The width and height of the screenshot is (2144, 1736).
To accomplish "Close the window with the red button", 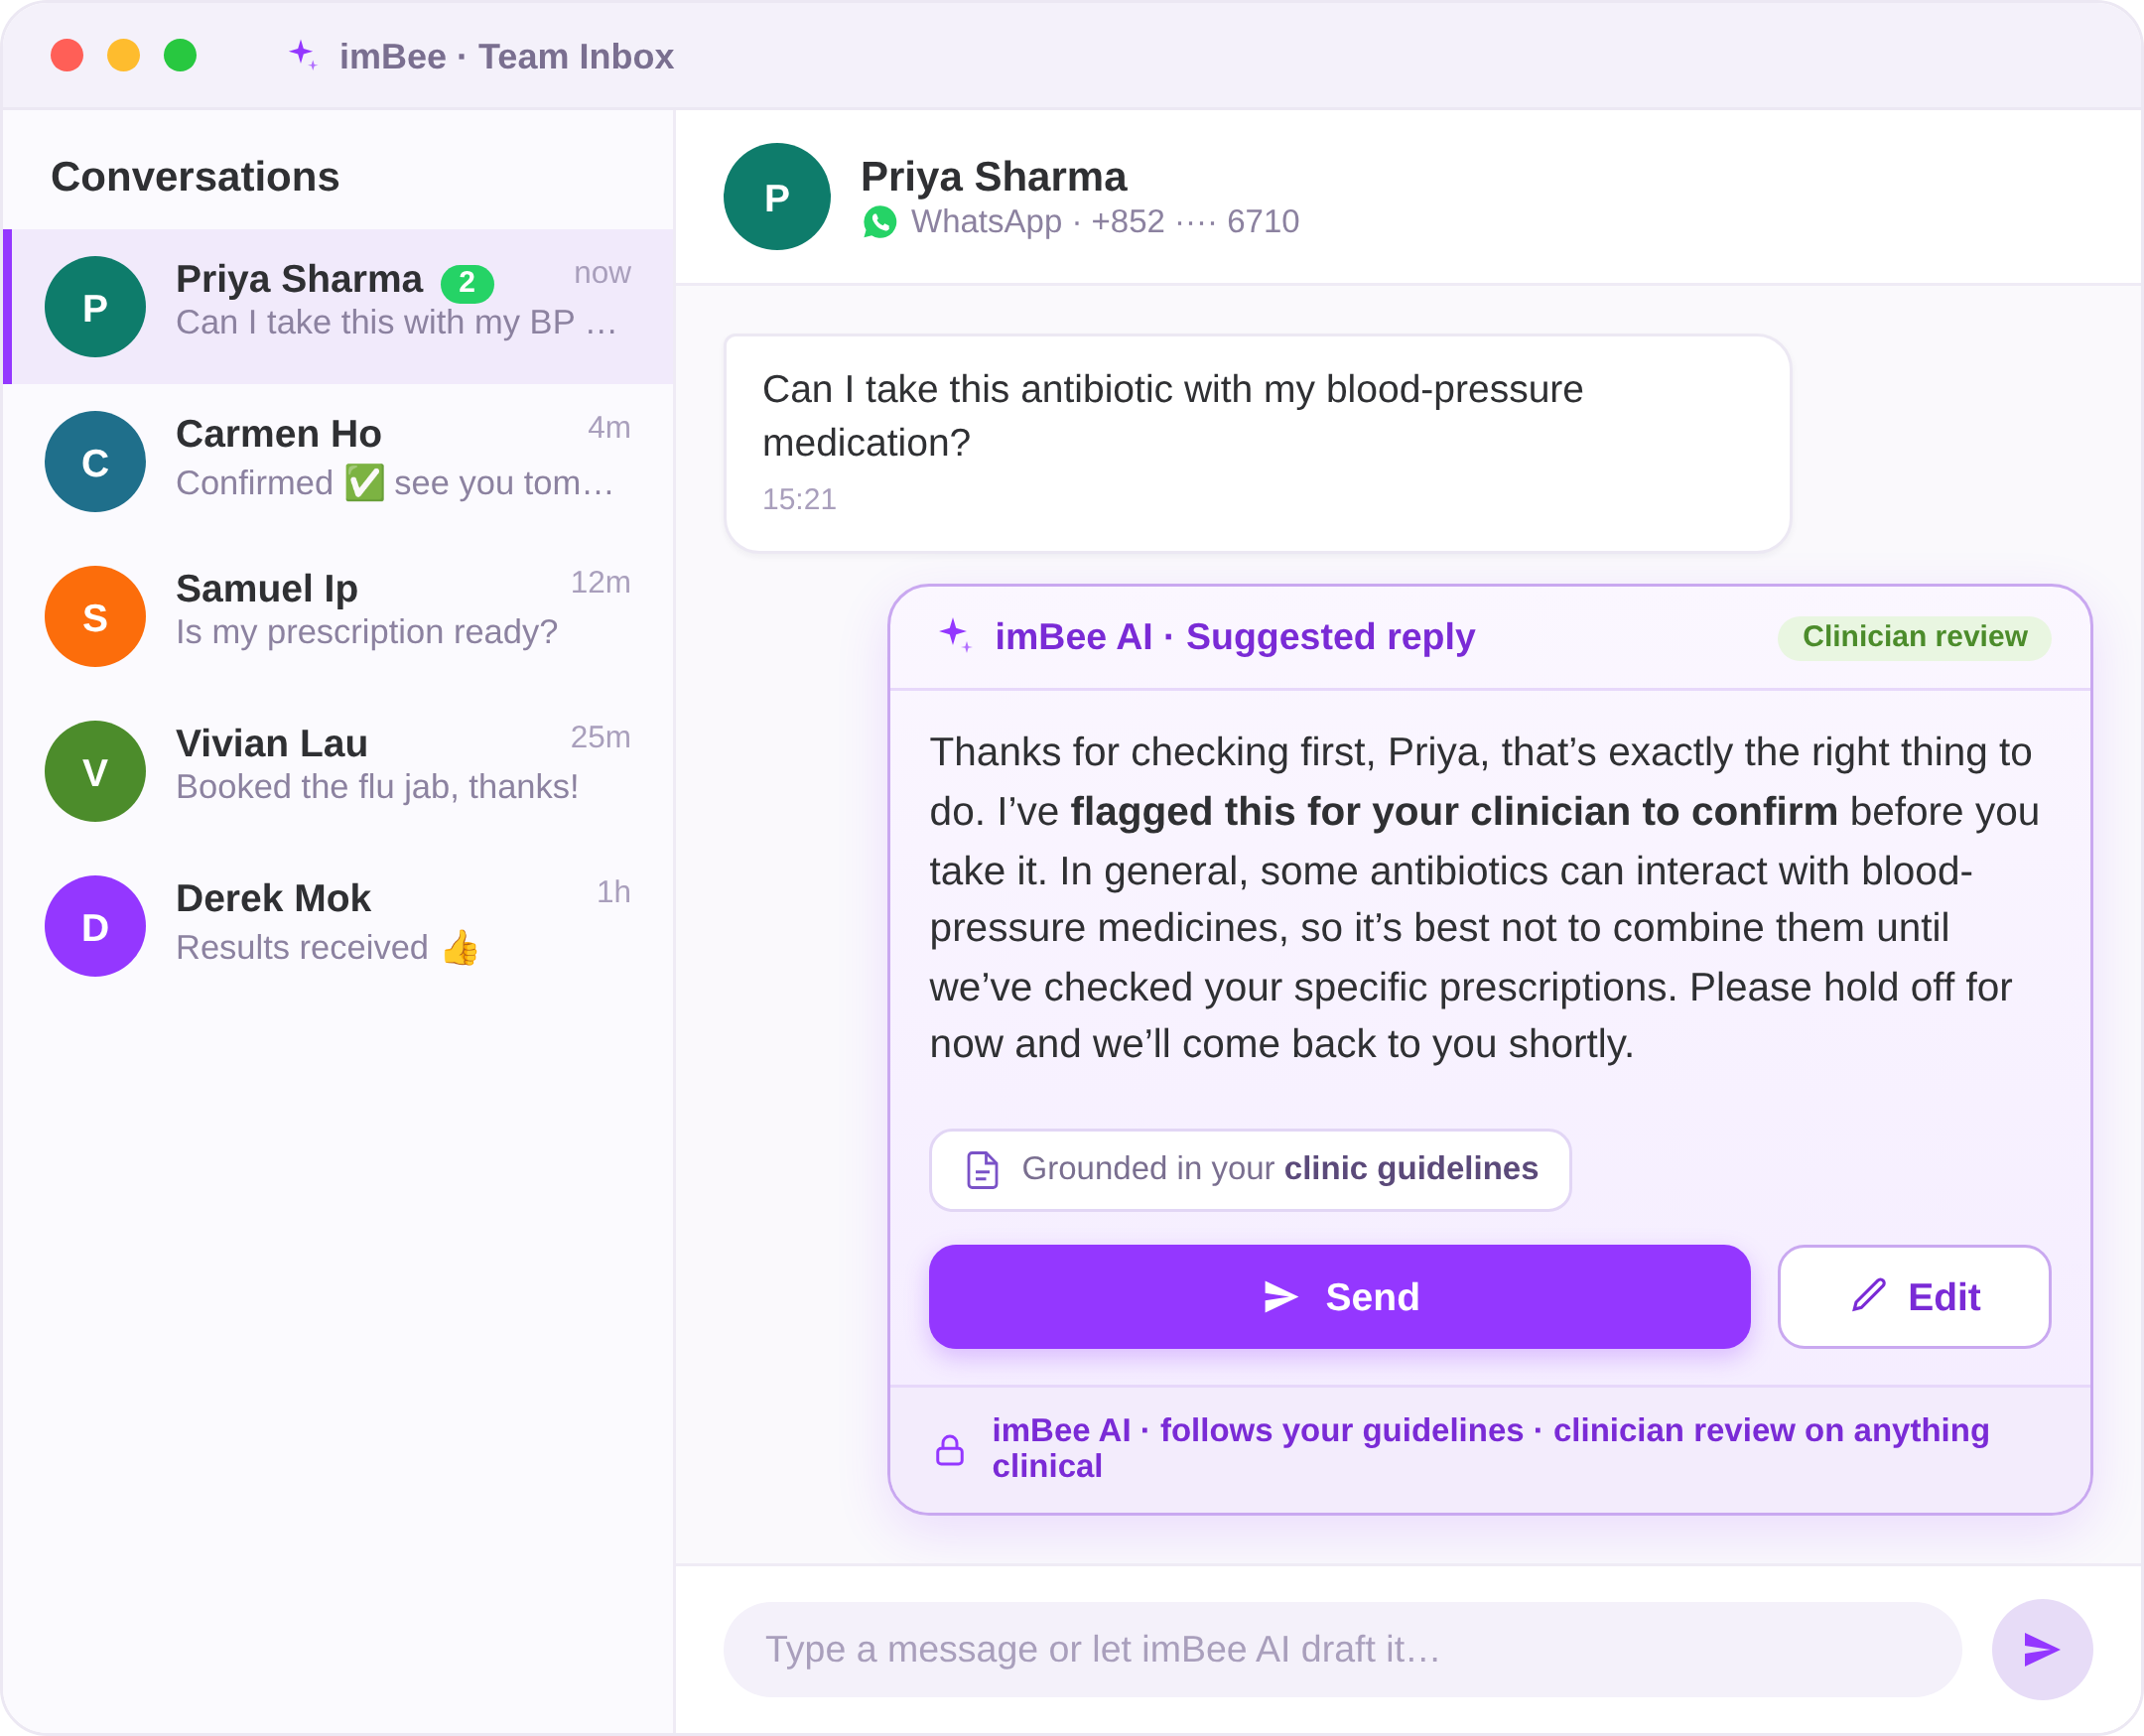I will pos(67,55).
